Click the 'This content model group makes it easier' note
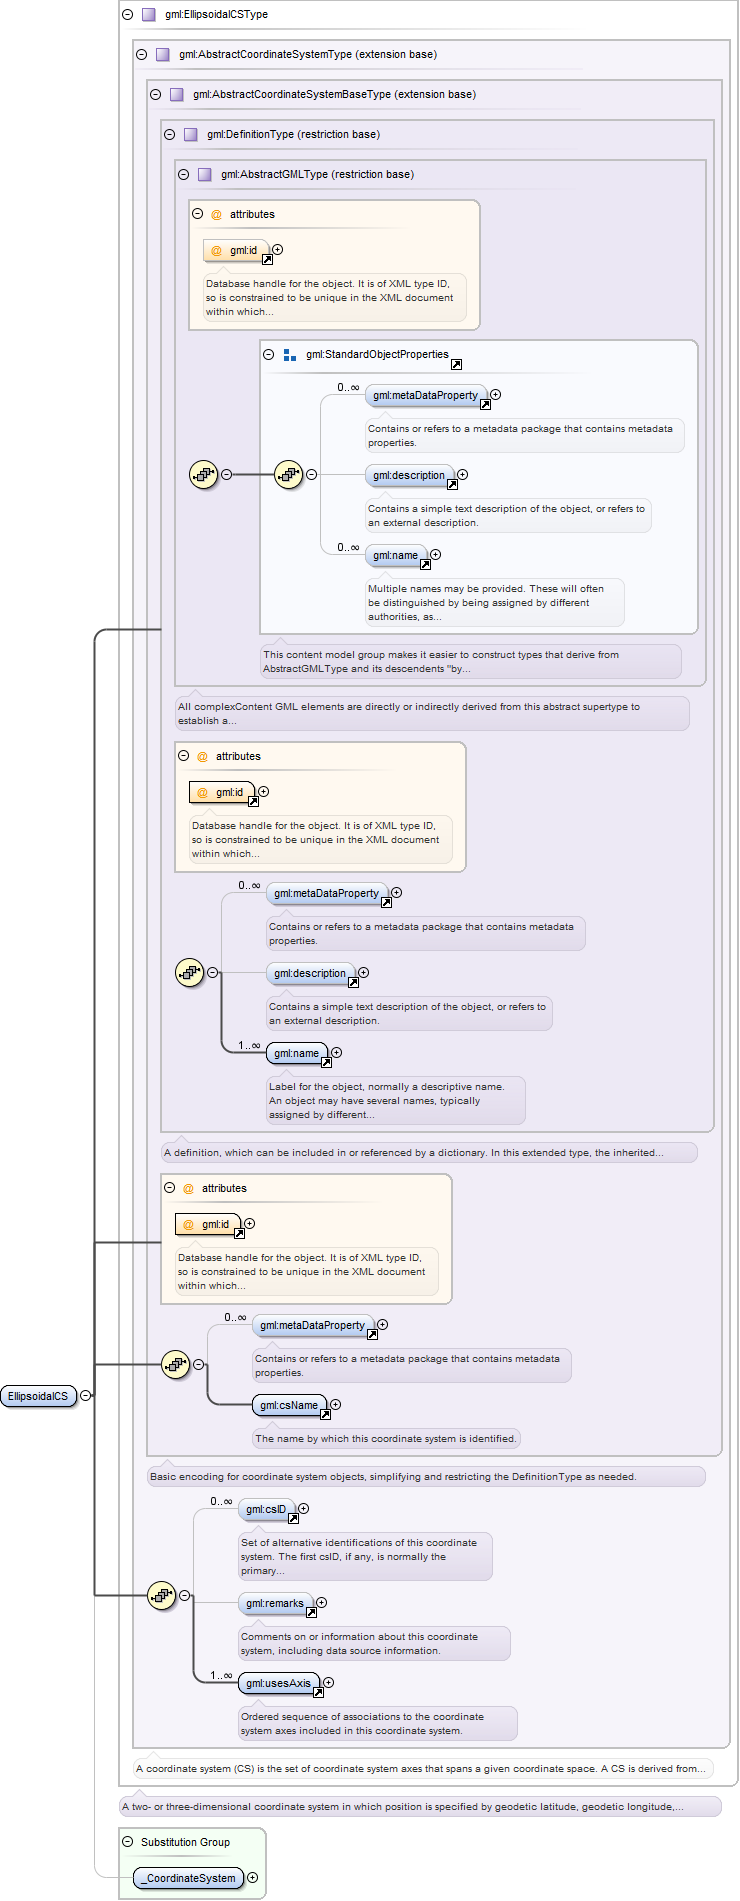 coord(471,662)
